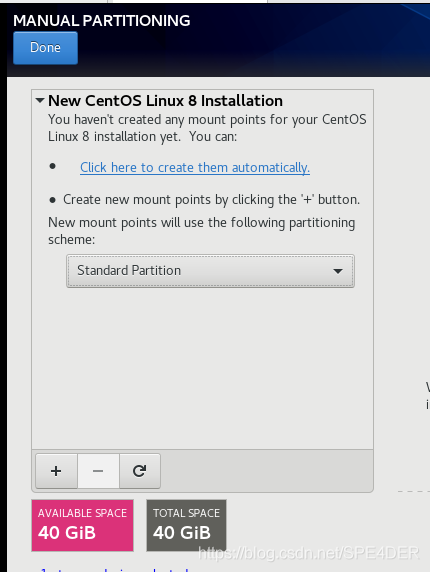Image resolution: width=430 pixels, height=572 pixels.
Task: Click the empty mount point list area
Action: [202, 368]
